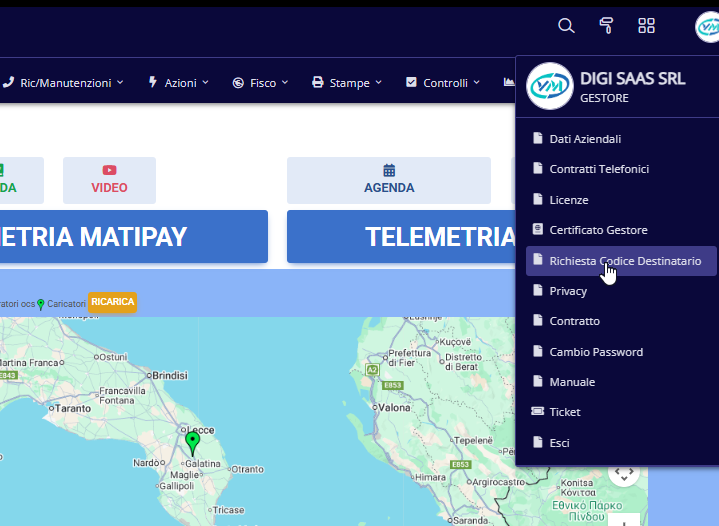
Task: Click the paint roller theme icon
Action: [x=606, y=26]
